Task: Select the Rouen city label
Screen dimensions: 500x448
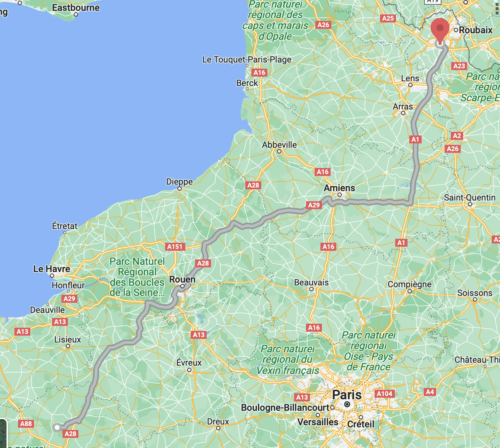Action: pyautogui.click(x=182, y=279)
